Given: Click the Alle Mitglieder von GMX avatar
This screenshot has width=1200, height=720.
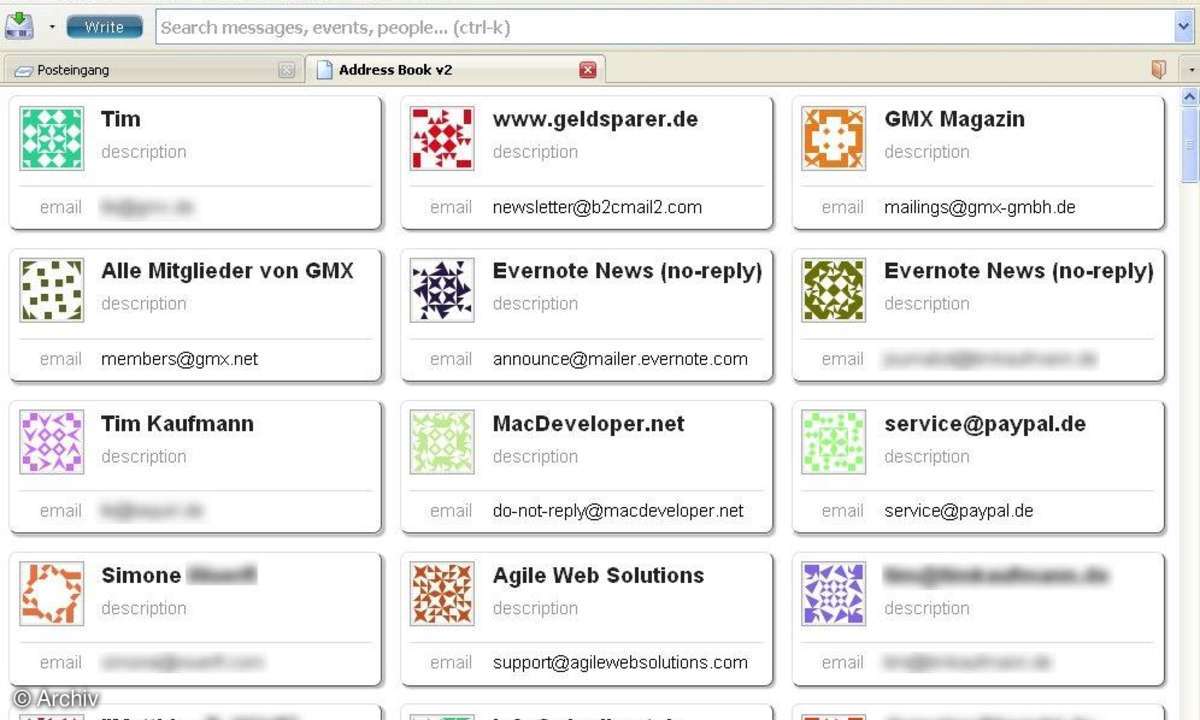Looking at the screenshot, I should click(52, 290).
